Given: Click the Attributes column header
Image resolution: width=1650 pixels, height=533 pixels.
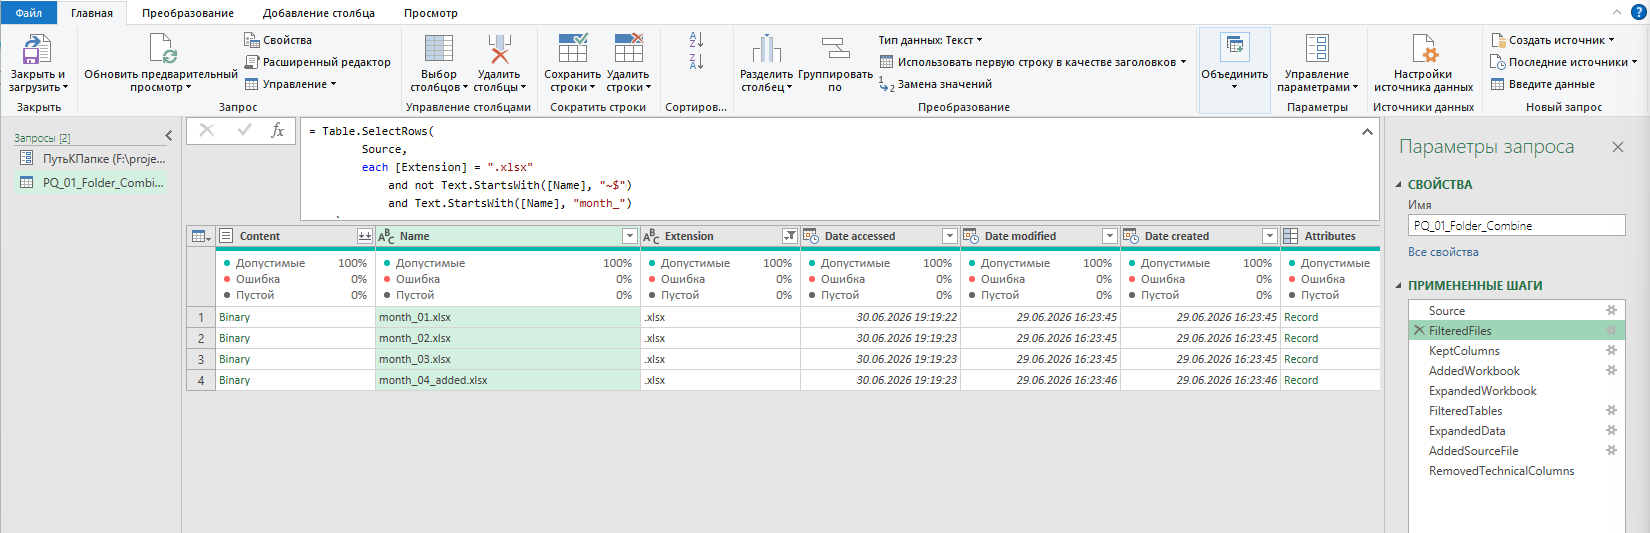Looking at the screenshot, I should click(x=1329, y=236).
